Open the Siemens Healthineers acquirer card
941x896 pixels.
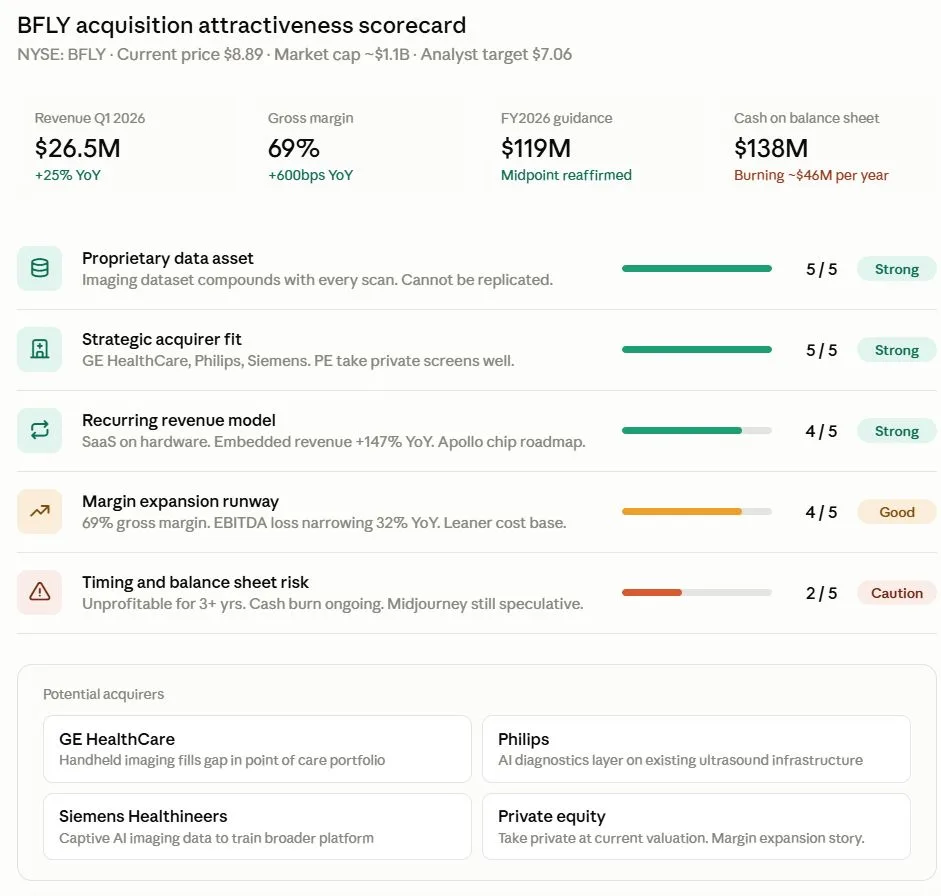[x=257, y=826]
